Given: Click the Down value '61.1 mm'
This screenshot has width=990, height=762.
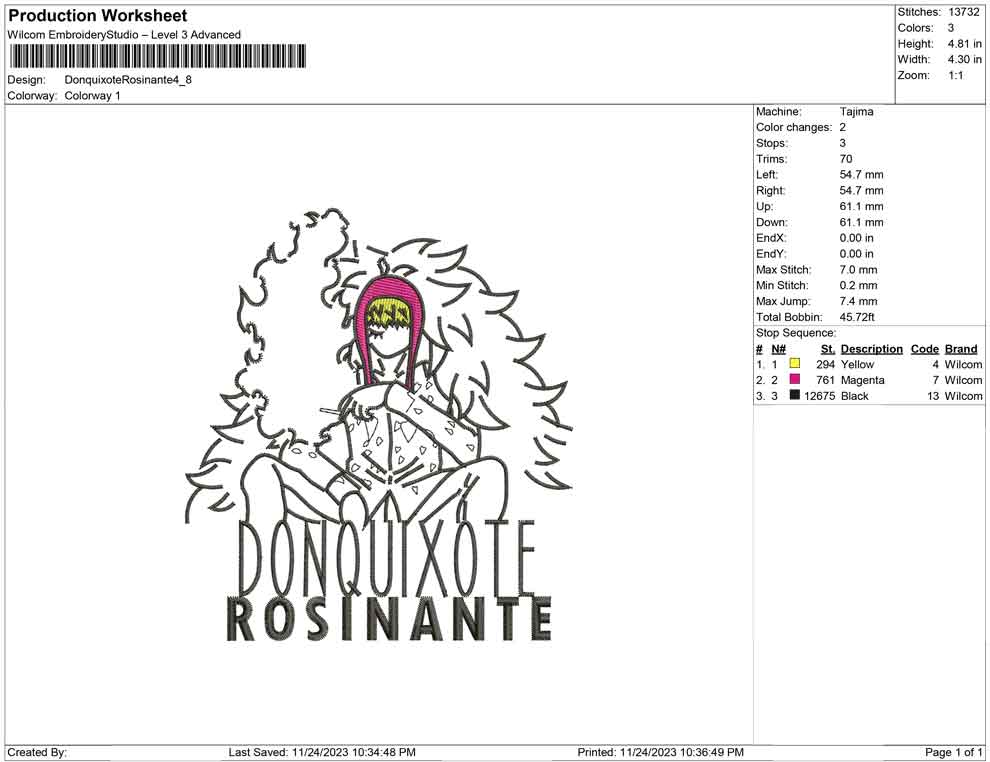Looking at the screenshot, I should 861,222.
